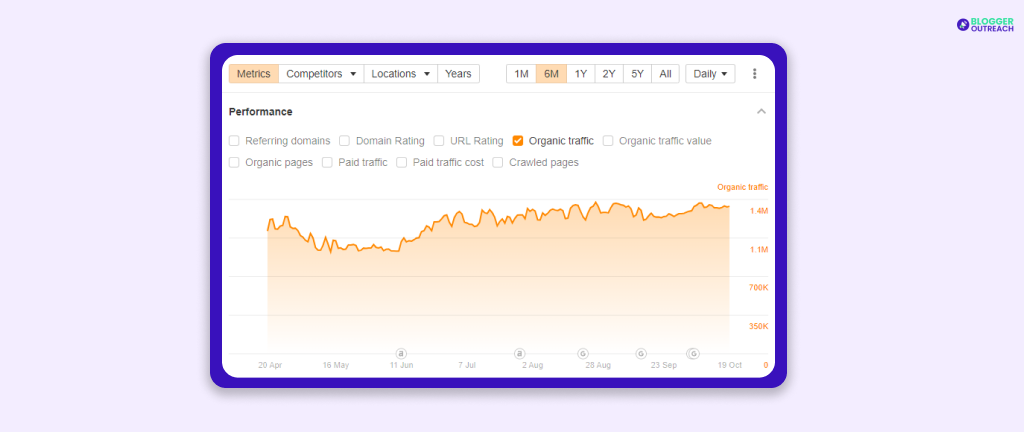The width and height of the screenshot is (1024, 432).
Task: Expand the Locations dropdown
Action: pos(400,74)
